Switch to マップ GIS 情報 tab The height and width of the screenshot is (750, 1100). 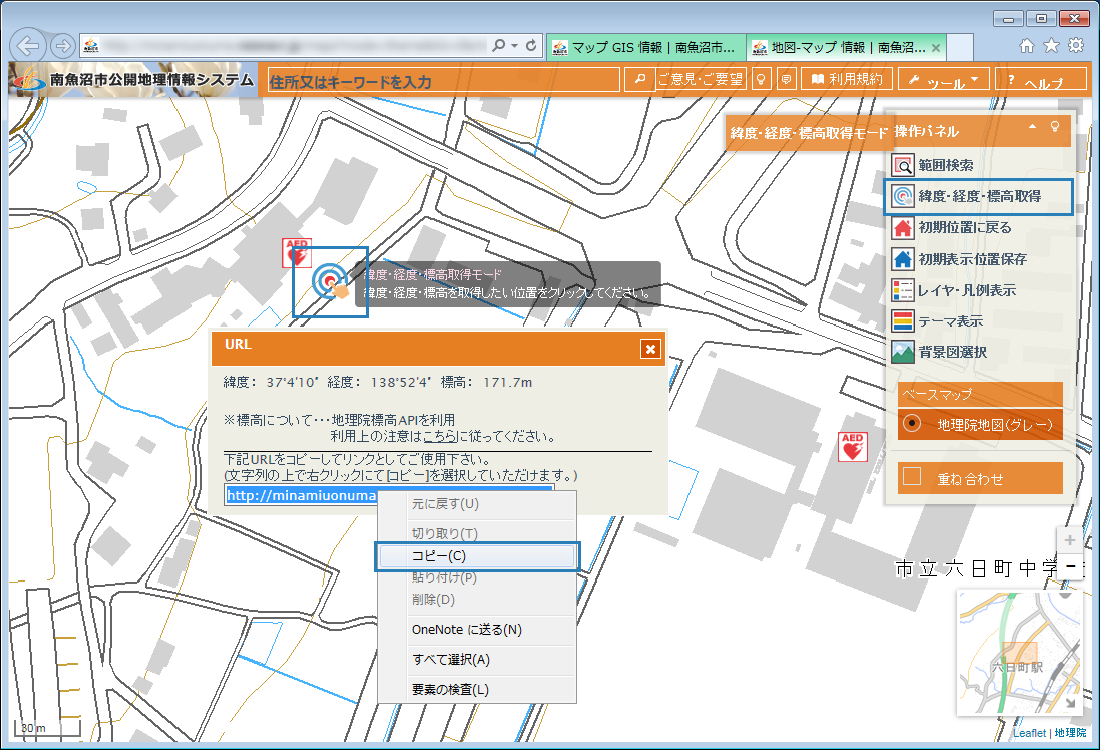pyautogui.click(x=646, y=48)
